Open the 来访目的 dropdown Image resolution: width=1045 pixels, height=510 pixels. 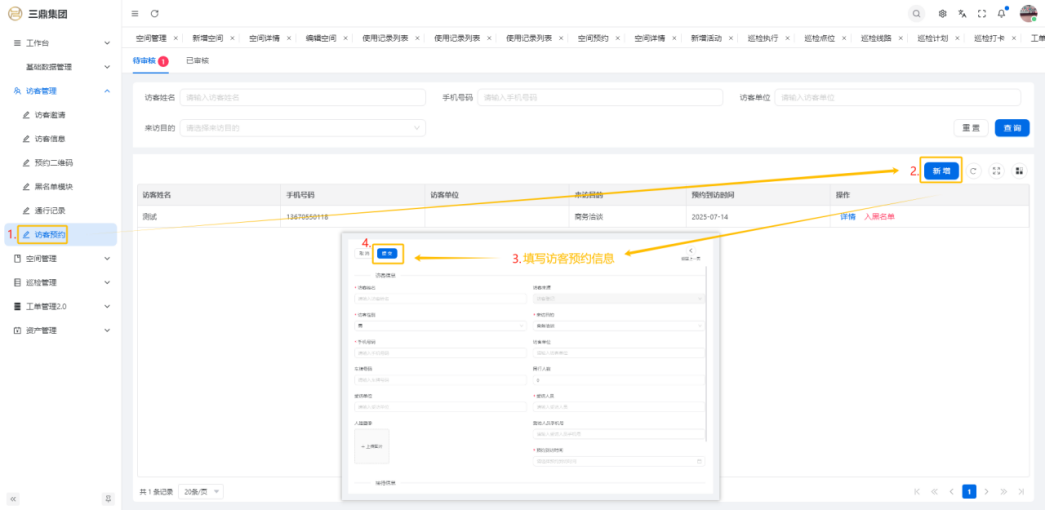pyautogui.click(x=302, y=128)
